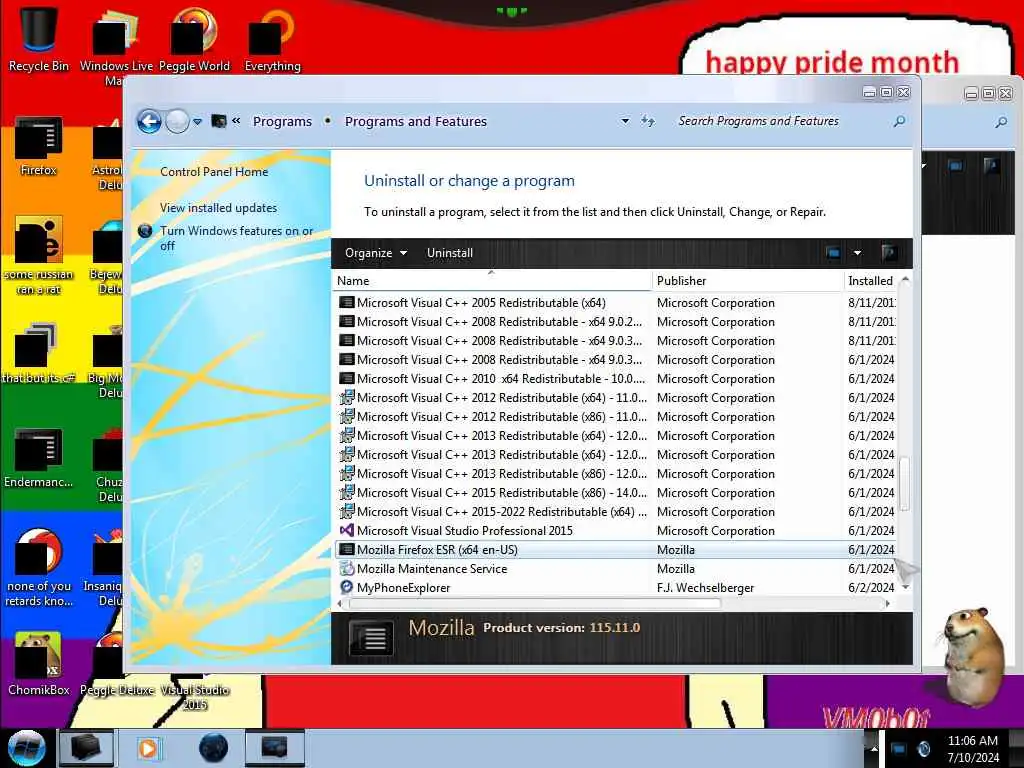Open the help icon on the toolbar
1024x768 pixels.
[888, 253]
